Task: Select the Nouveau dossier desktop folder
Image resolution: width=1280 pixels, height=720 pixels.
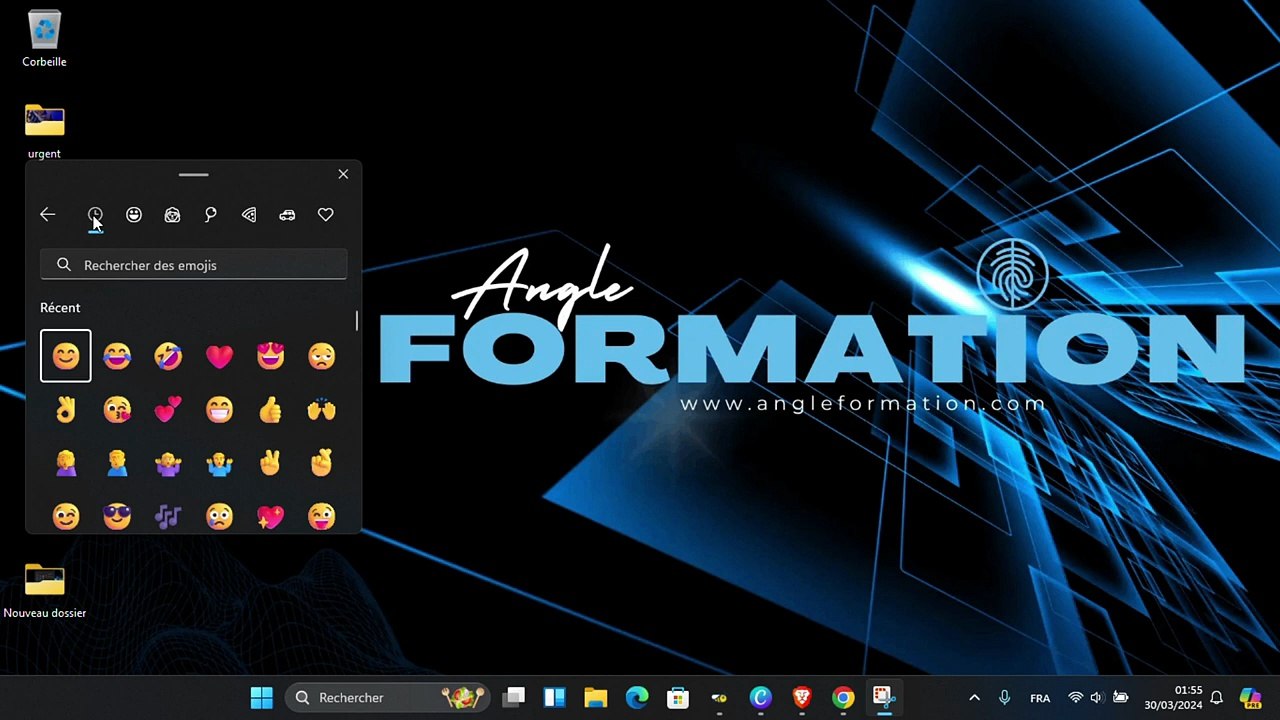Action: coord(45,590)
